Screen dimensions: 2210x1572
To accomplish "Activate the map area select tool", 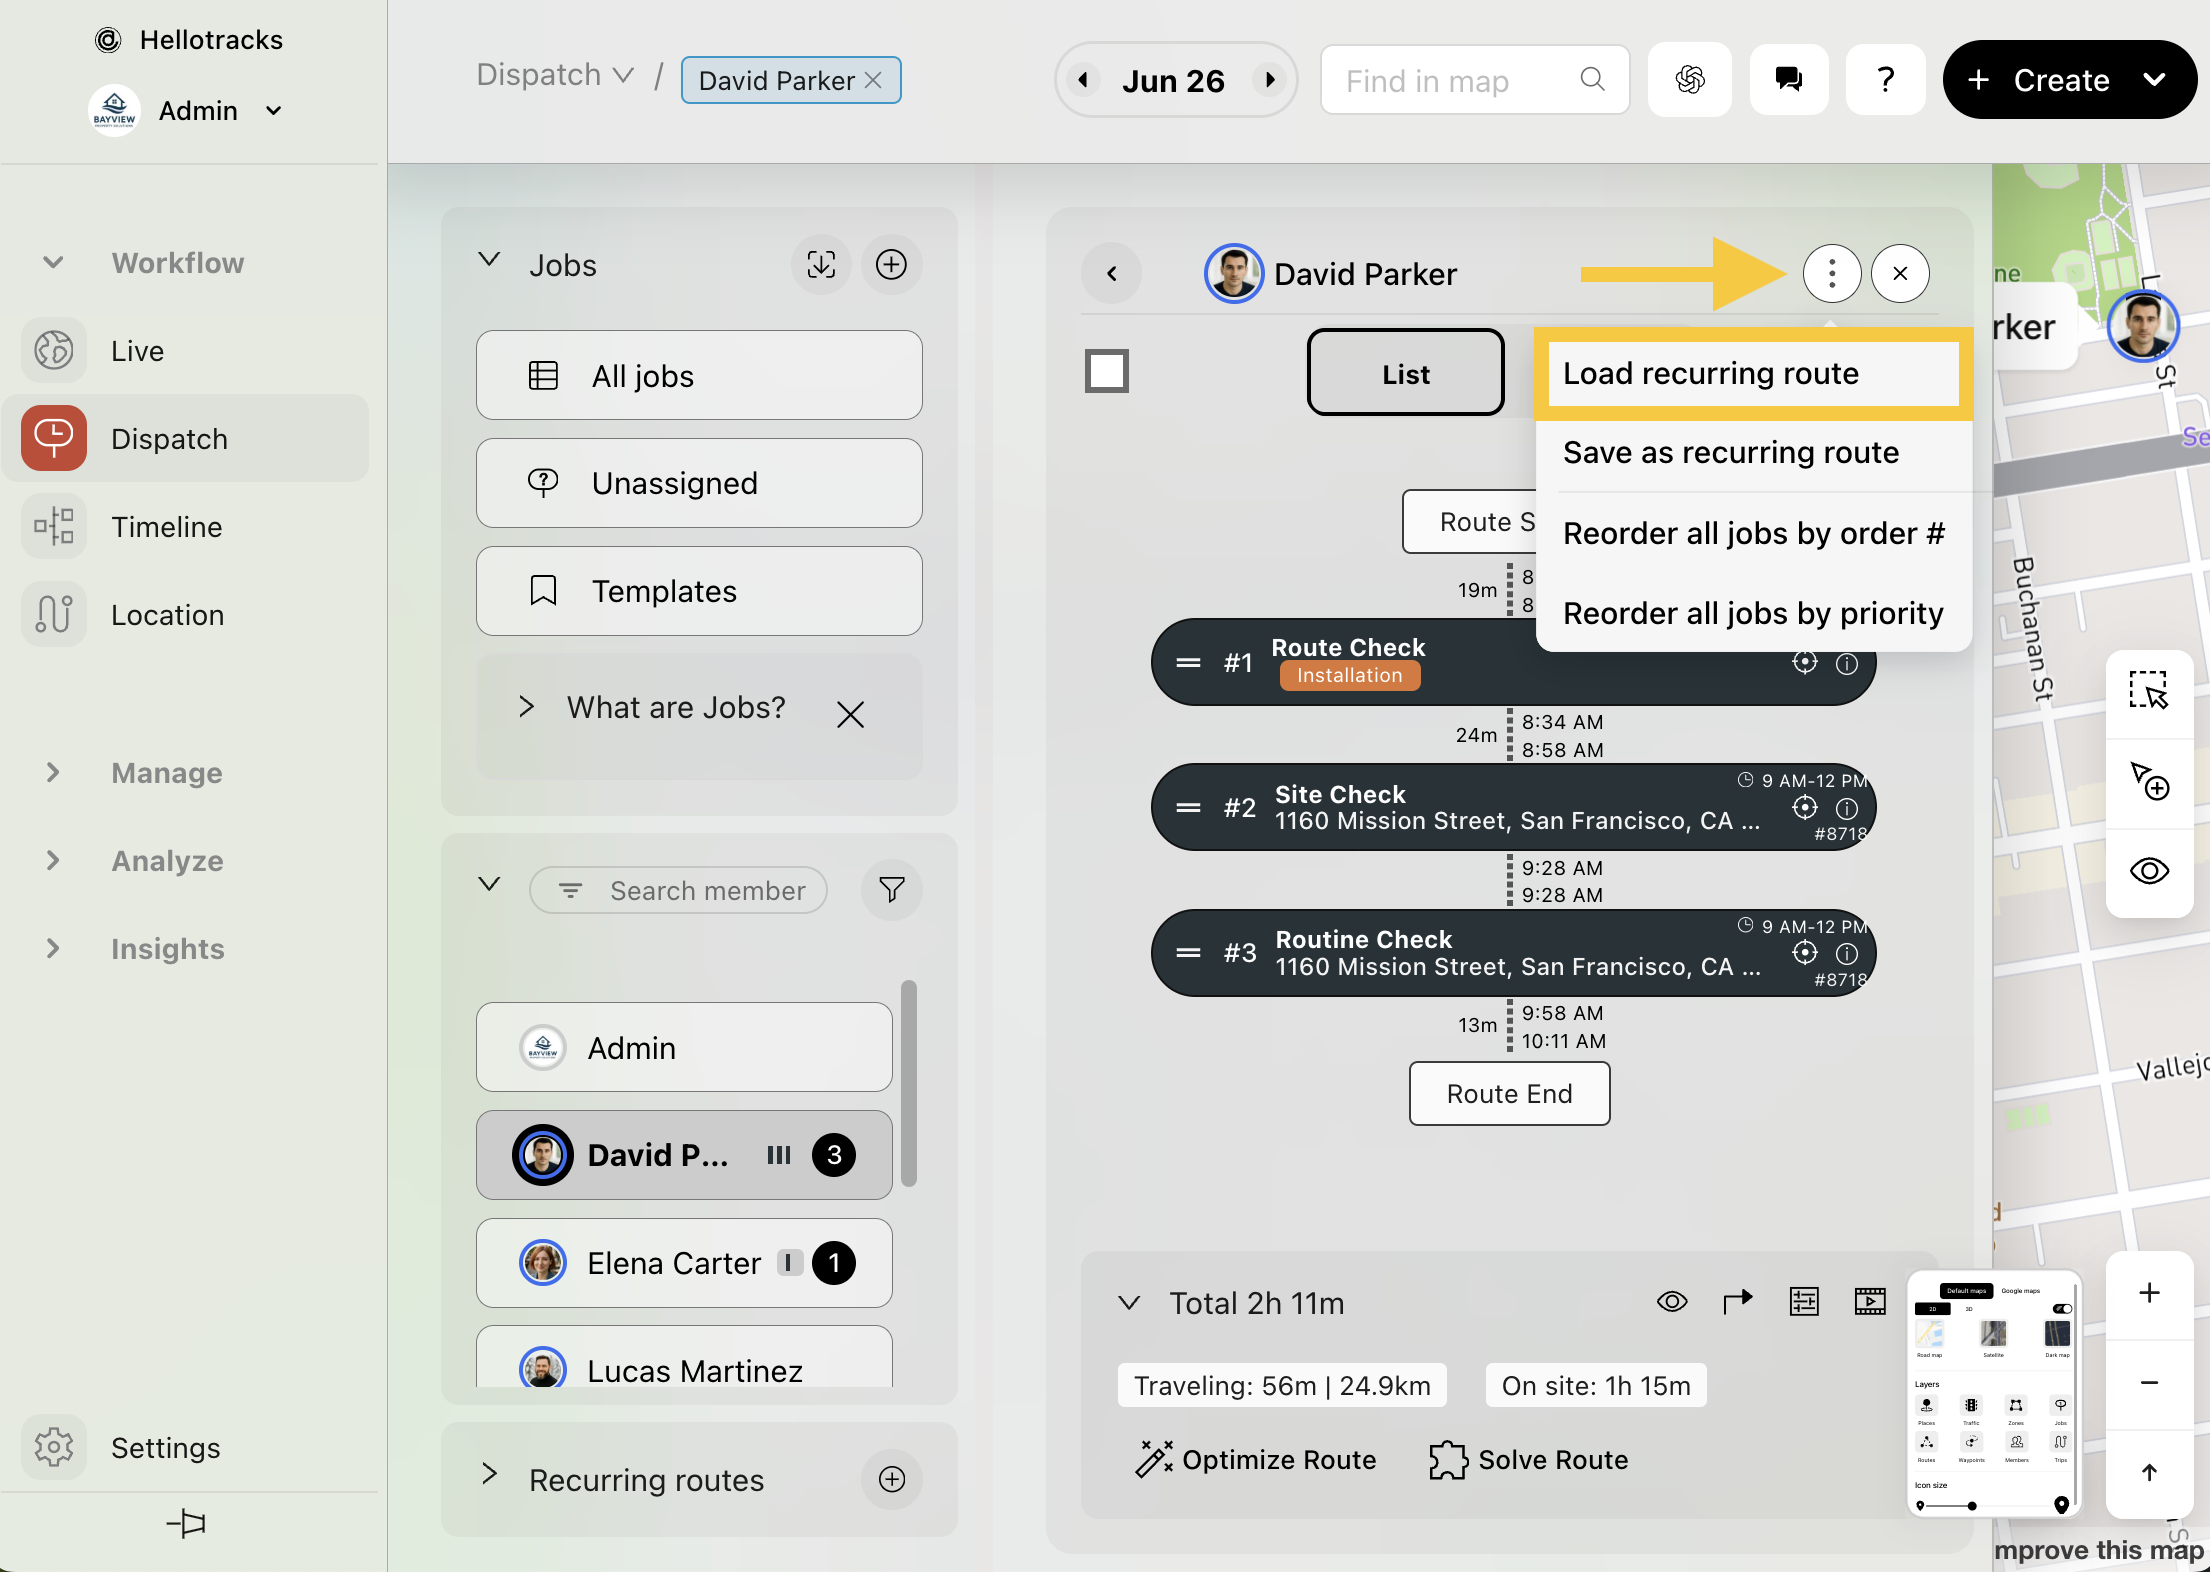I will coord(2149,691).
